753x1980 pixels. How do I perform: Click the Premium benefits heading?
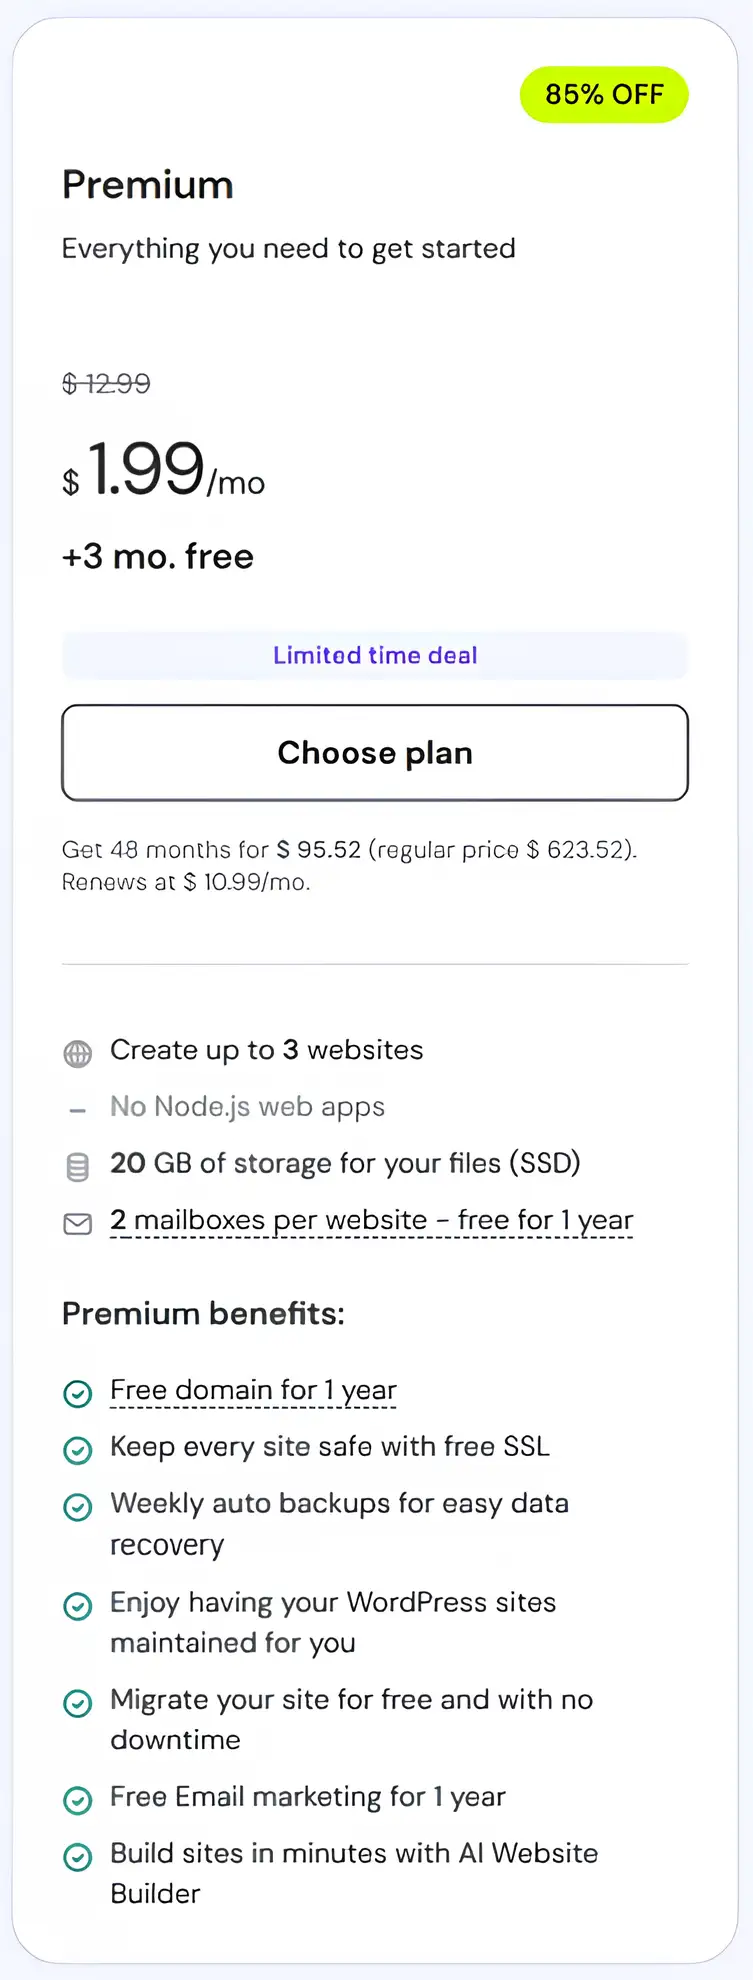[203, 1314]
